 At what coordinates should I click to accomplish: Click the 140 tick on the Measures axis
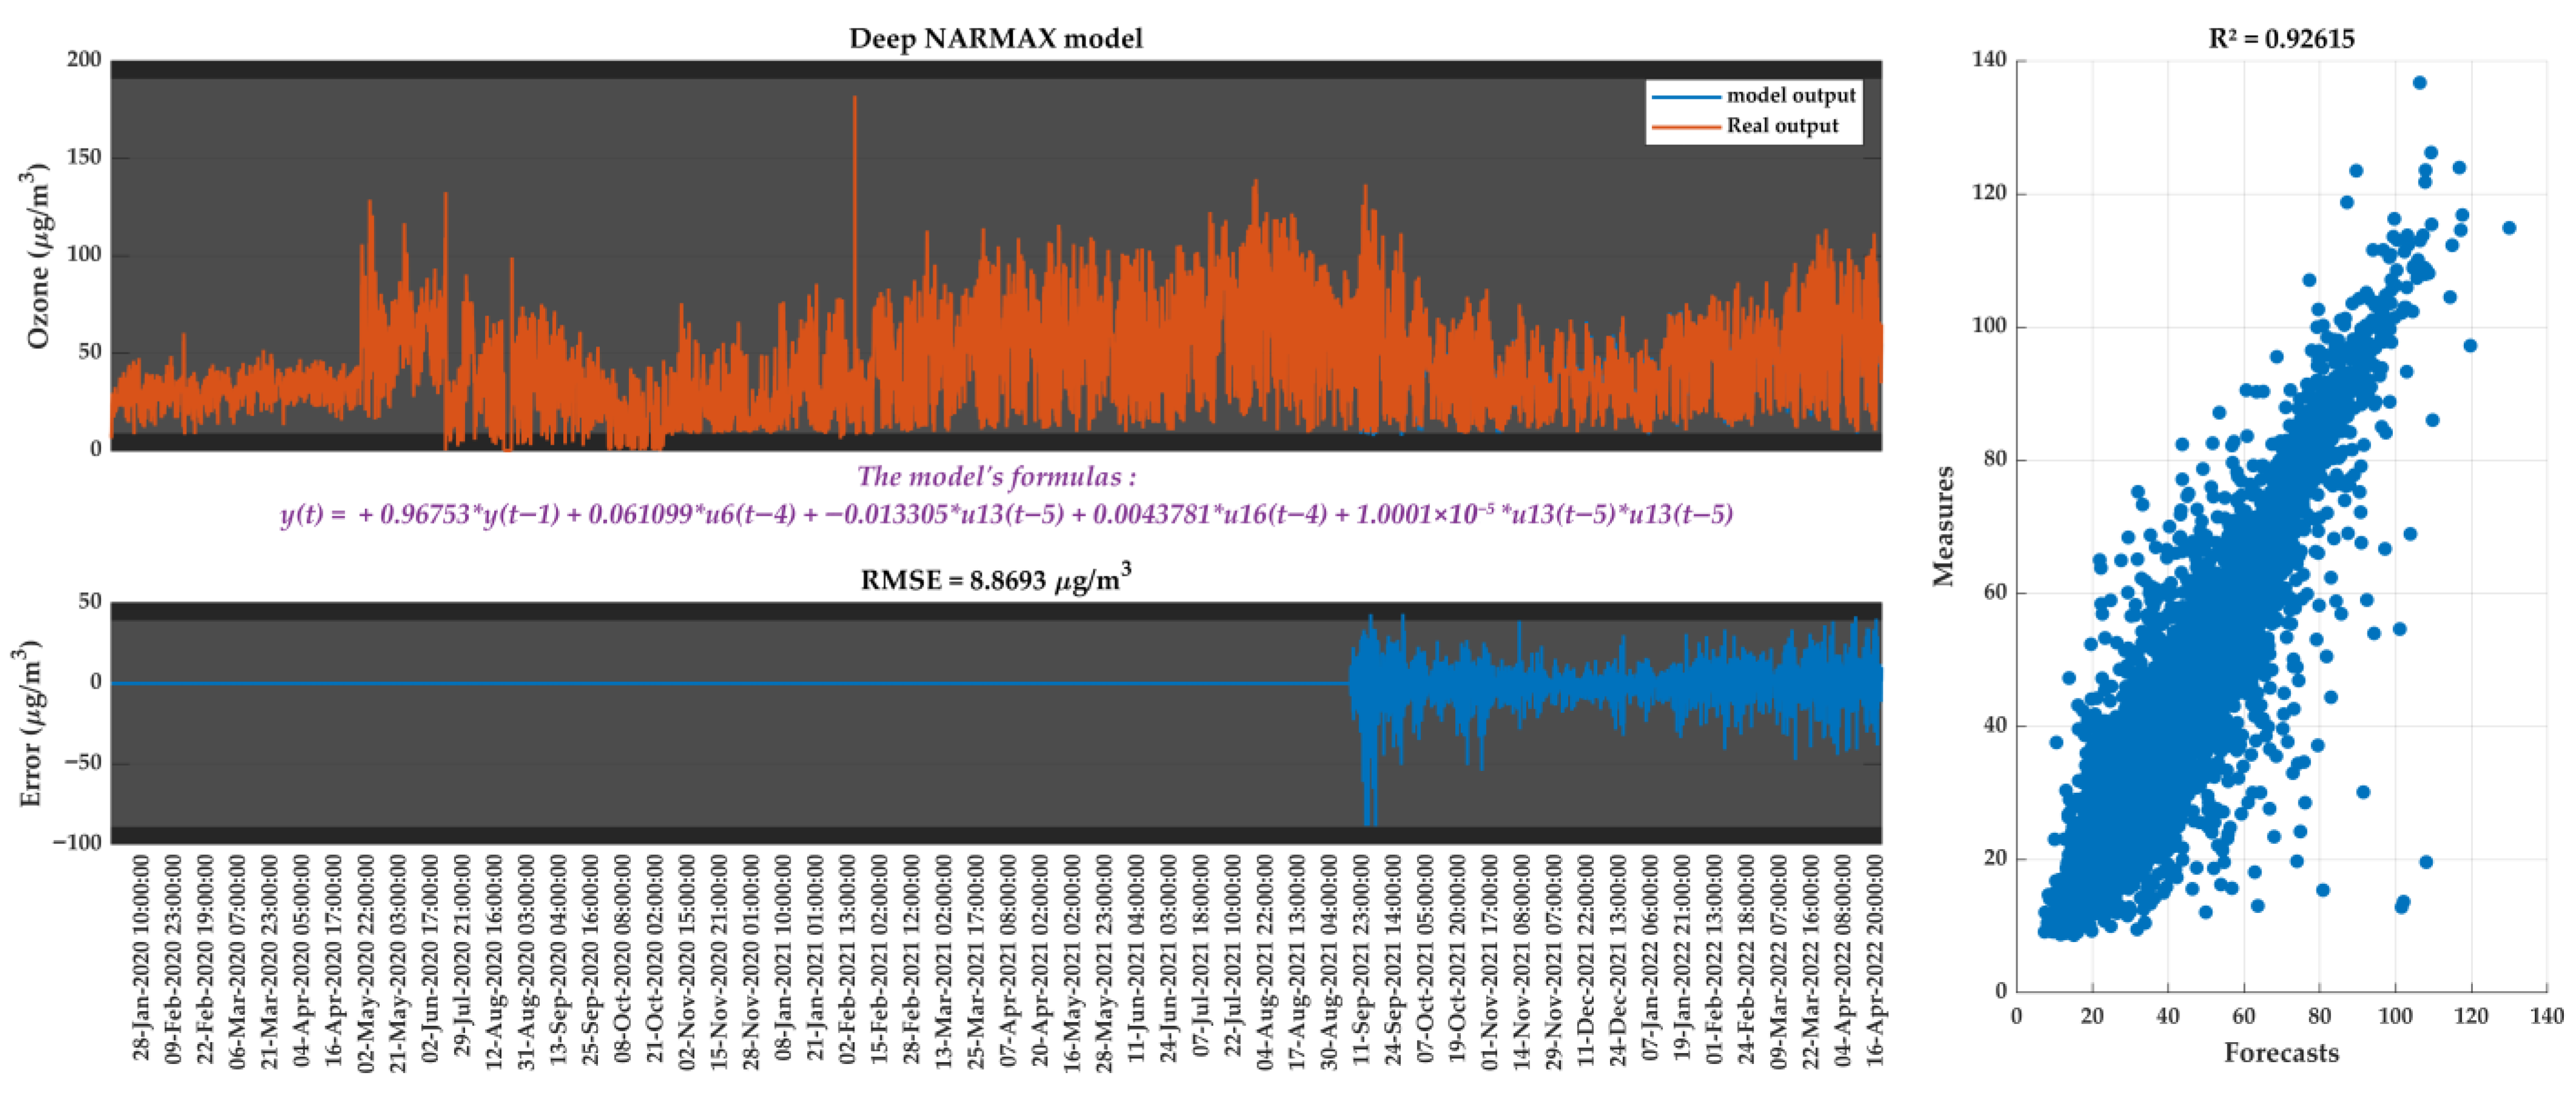pos(1989,59)
